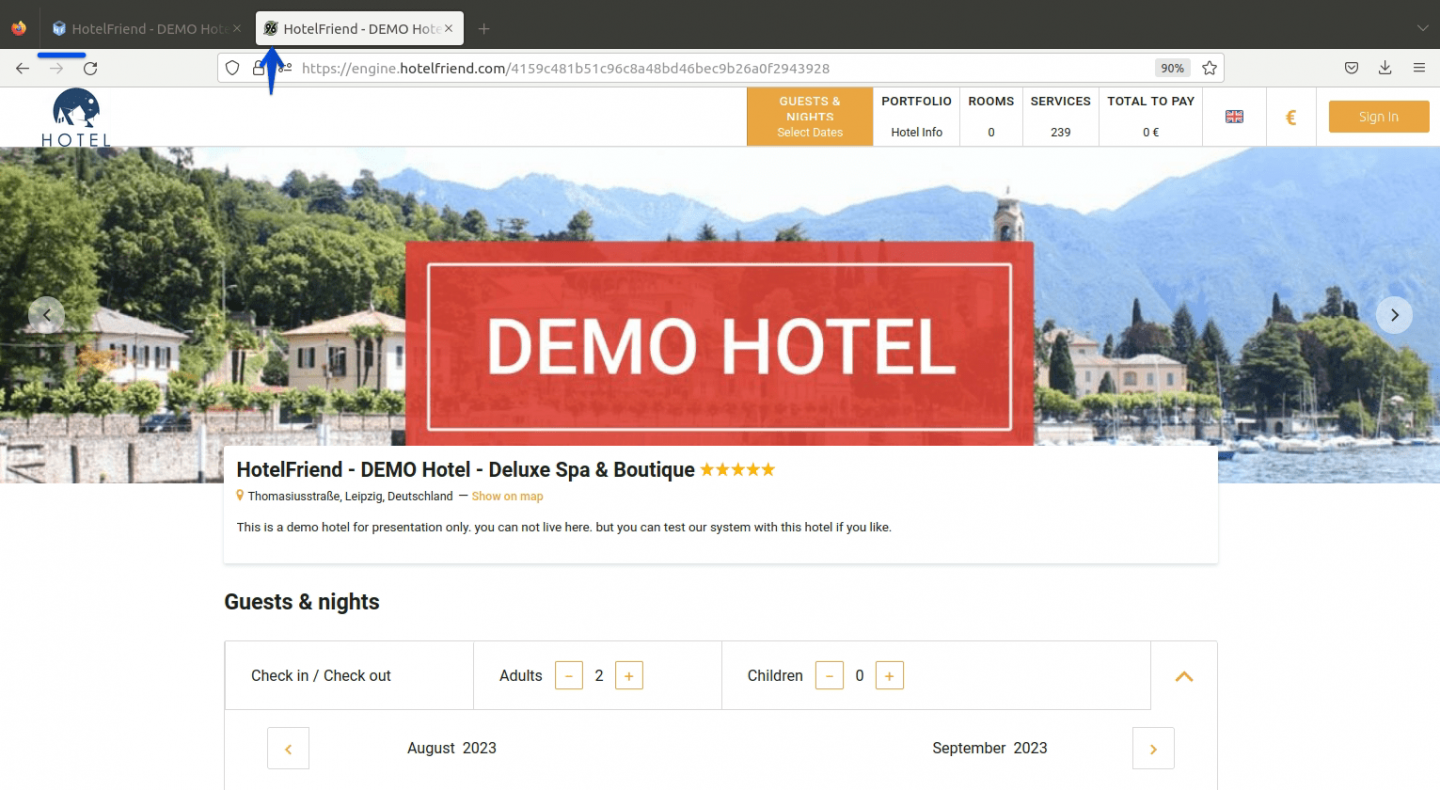The image size is (1440, 790).
Task: Open tracking protection shield icon
Action: point(232,68)
